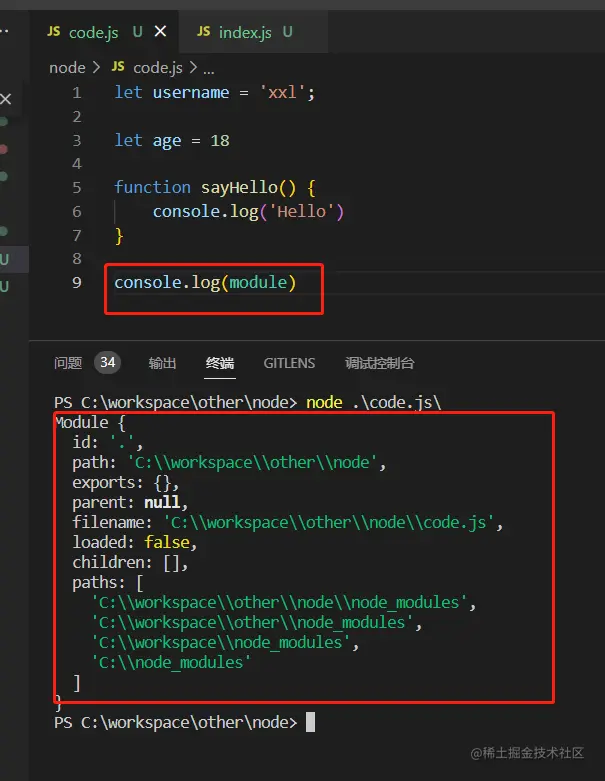
Task: Click the JS file icon on code.js tab
Action: (x=54, y=31)
